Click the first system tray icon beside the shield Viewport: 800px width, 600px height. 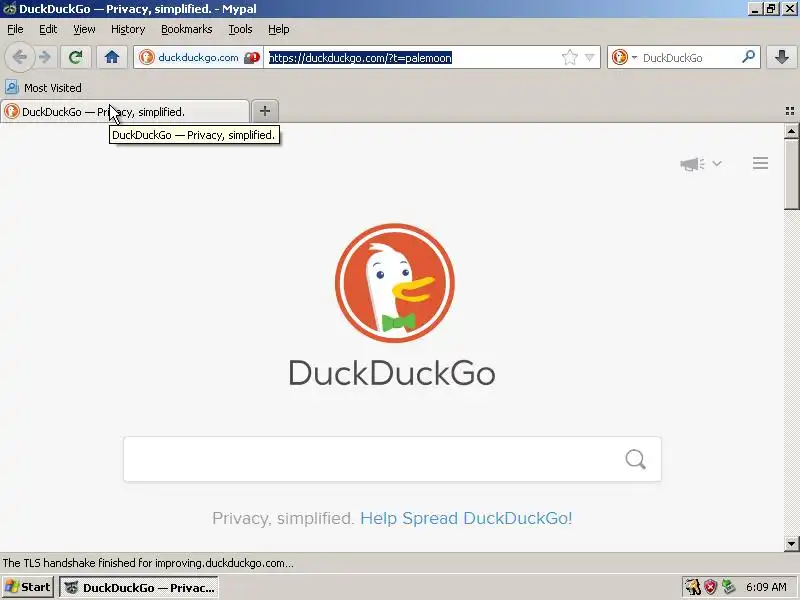point(692,587)
